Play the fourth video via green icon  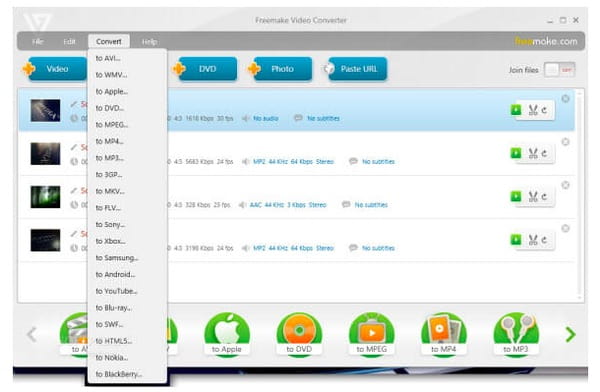[x=516, y=240]
